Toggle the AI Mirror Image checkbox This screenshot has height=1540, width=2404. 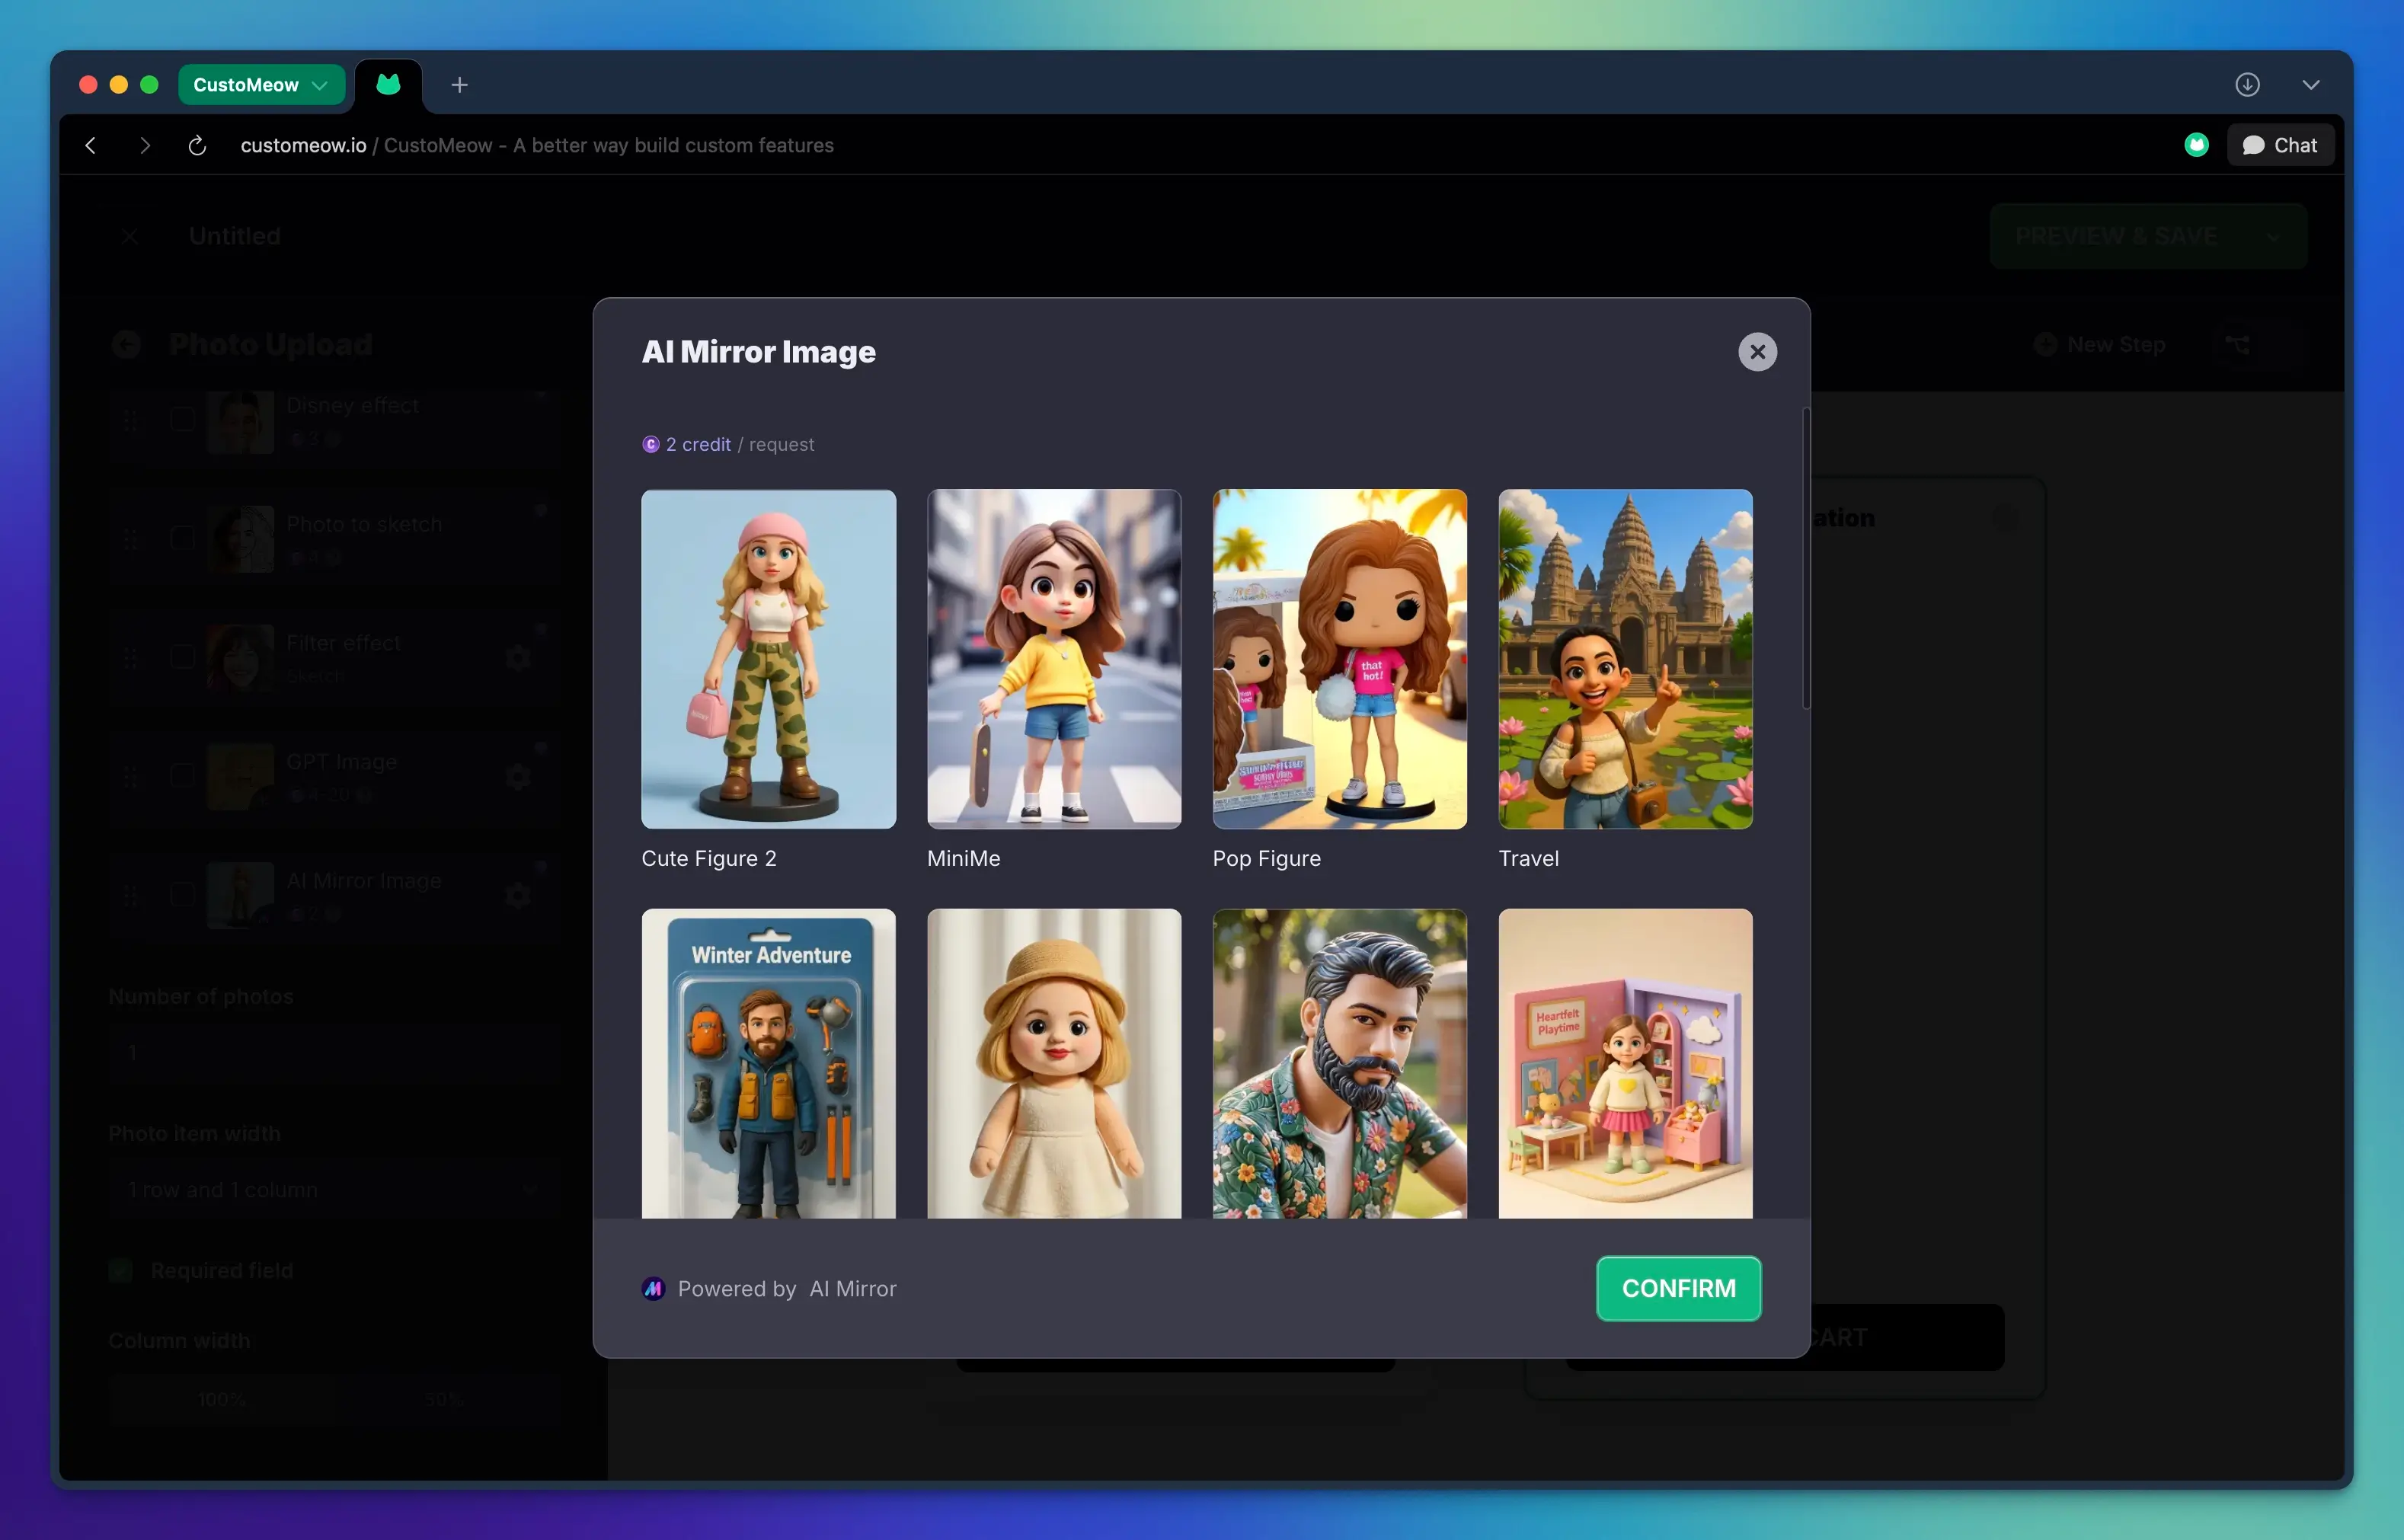pyautogui.click(x=182, y=895)
